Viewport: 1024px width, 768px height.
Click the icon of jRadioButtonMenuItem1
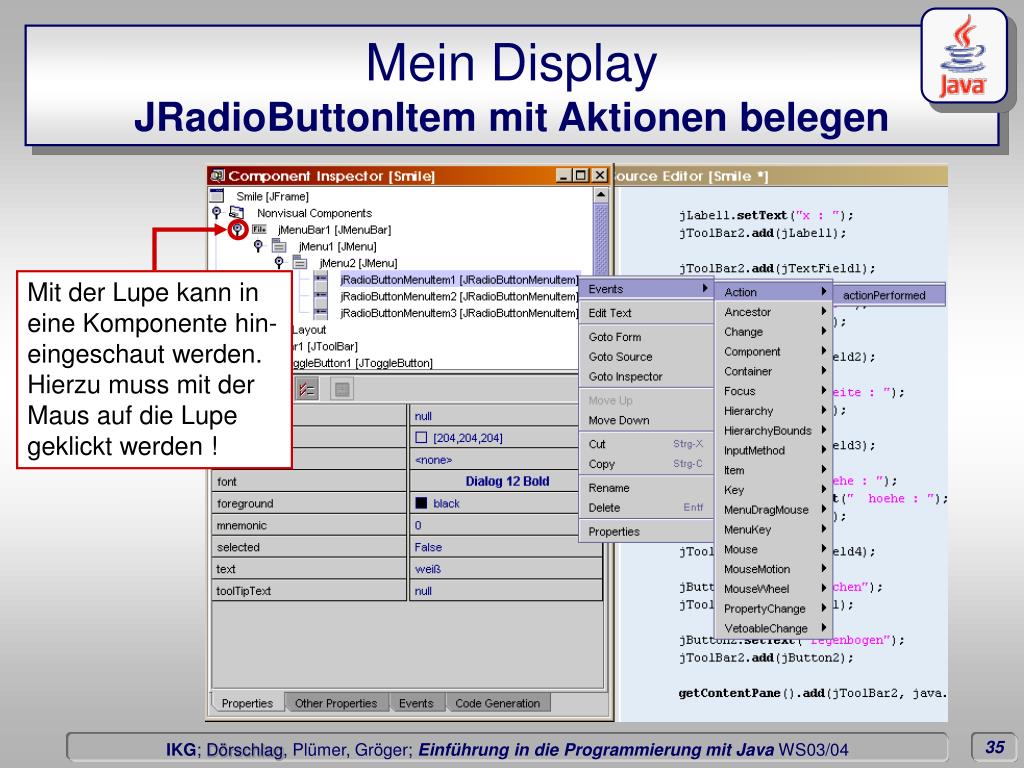321,280
